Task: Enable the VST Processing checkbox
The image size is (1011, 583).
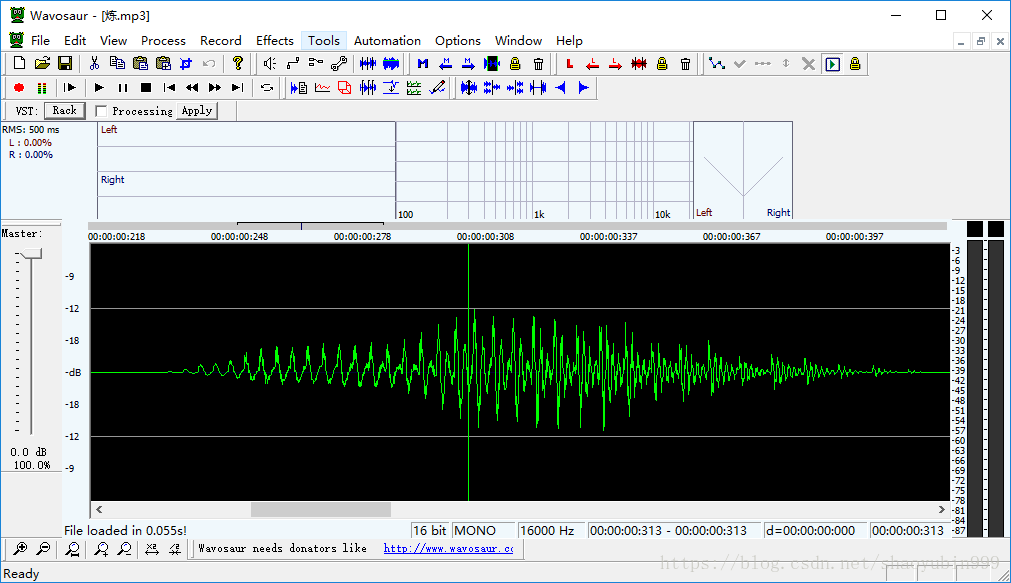Action: [101, 111]
